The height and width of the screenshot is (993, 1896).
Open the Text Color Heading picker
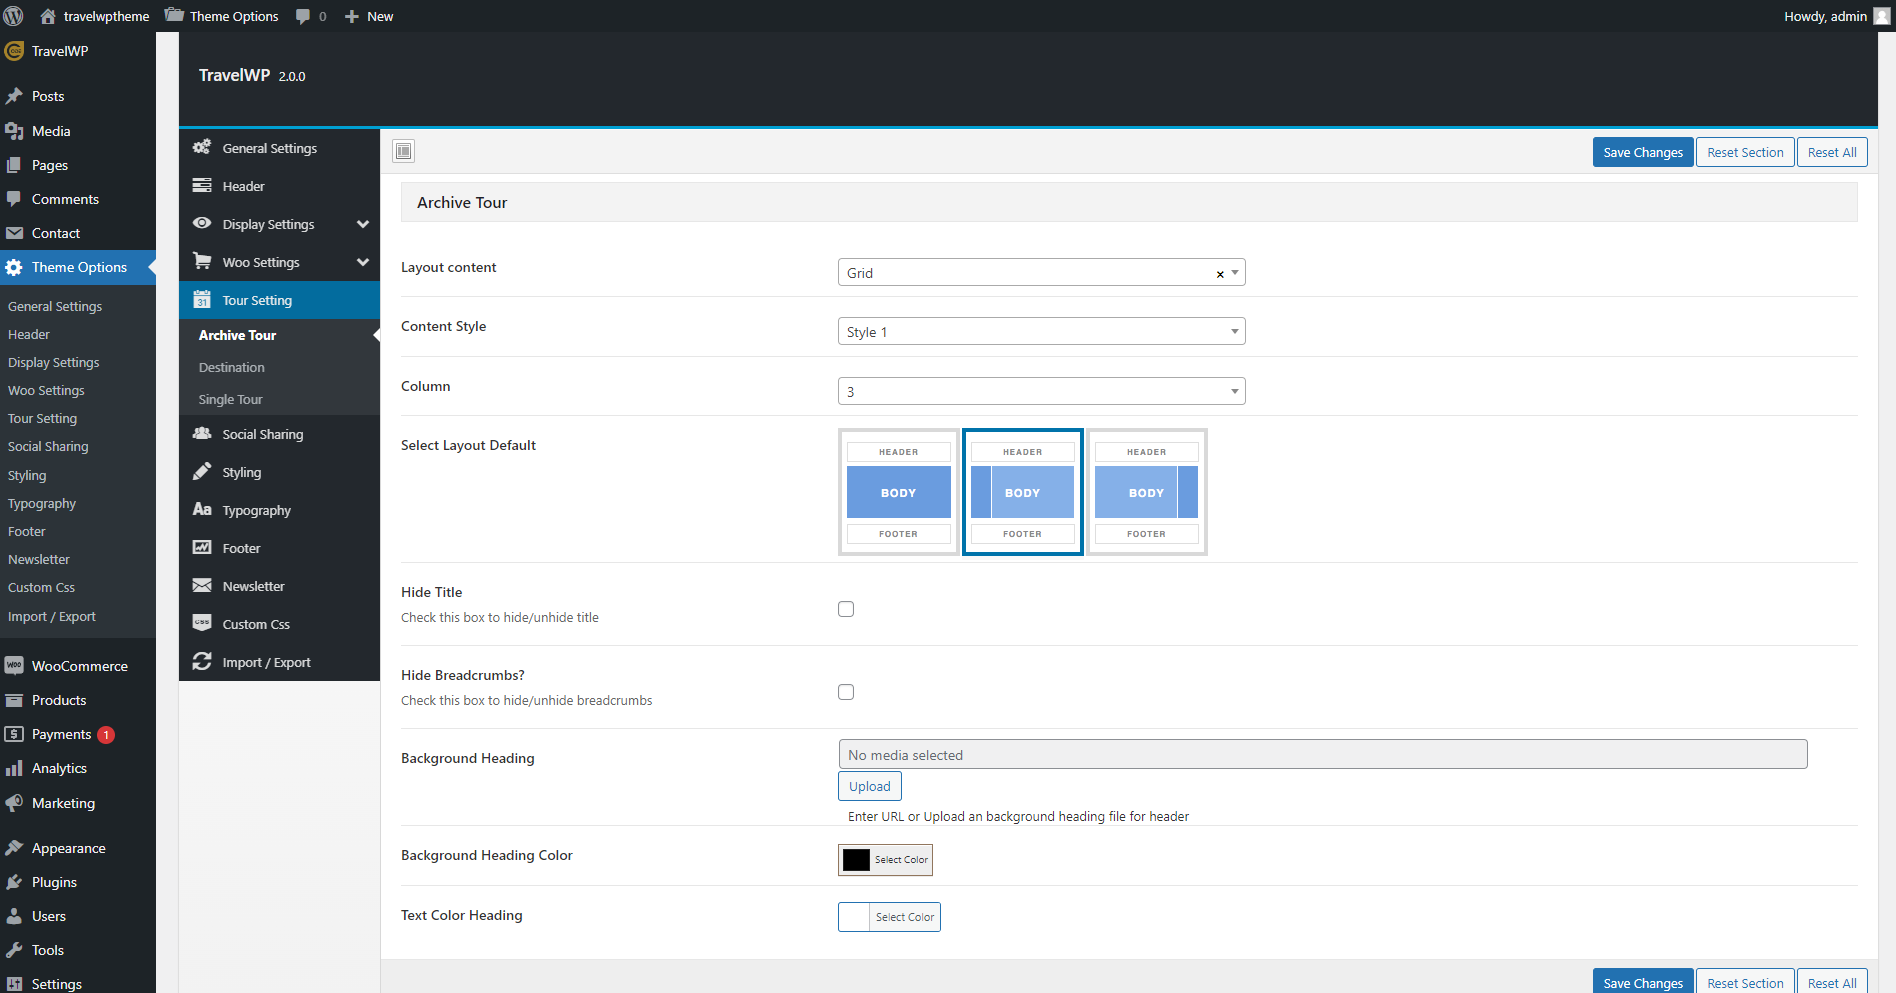tap(889, 917)
